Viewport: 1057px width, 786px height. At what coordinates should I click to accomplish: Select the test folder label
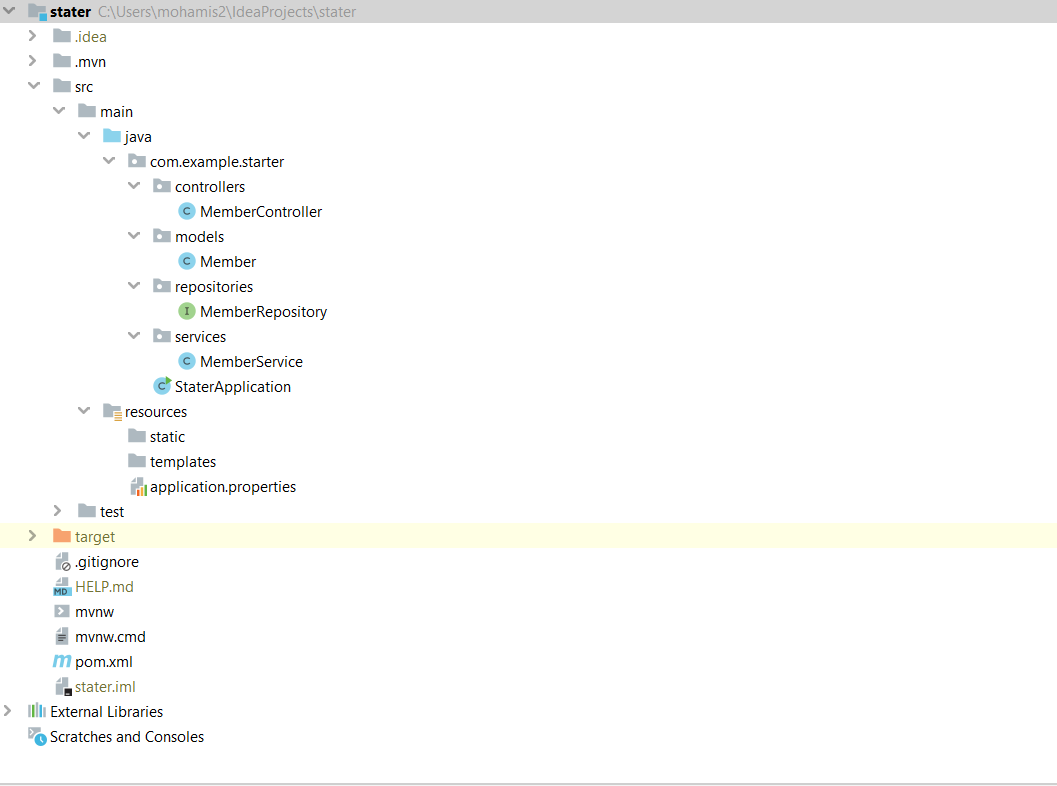112,512
